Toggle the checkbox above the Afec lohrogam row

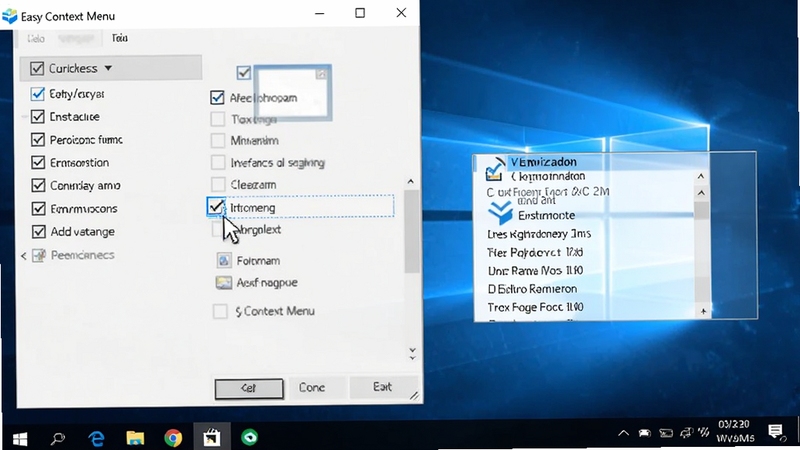coord(244,73)
